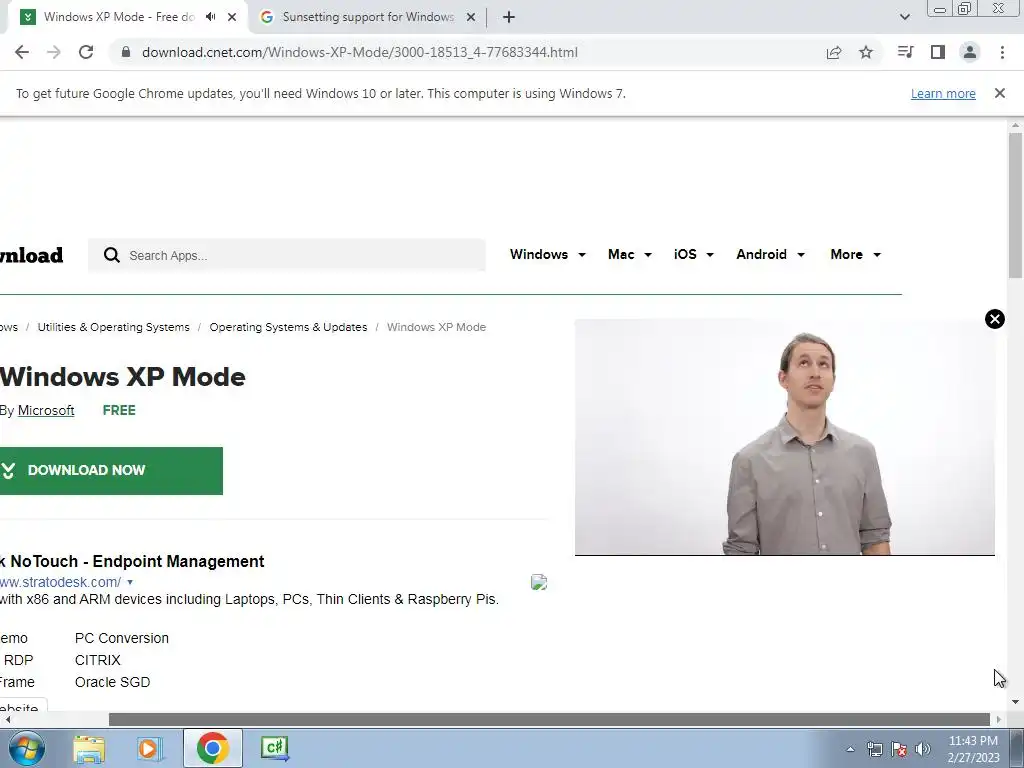Close the Sunsetting support tab
The width and height of the screenshot is (1024, 768).
tap(471, 17)
